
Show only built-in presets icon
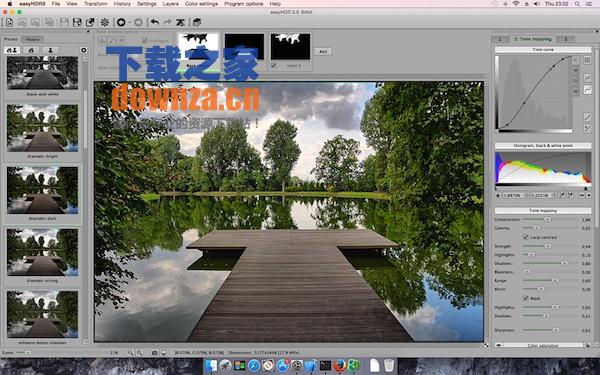tap(31, 50)
